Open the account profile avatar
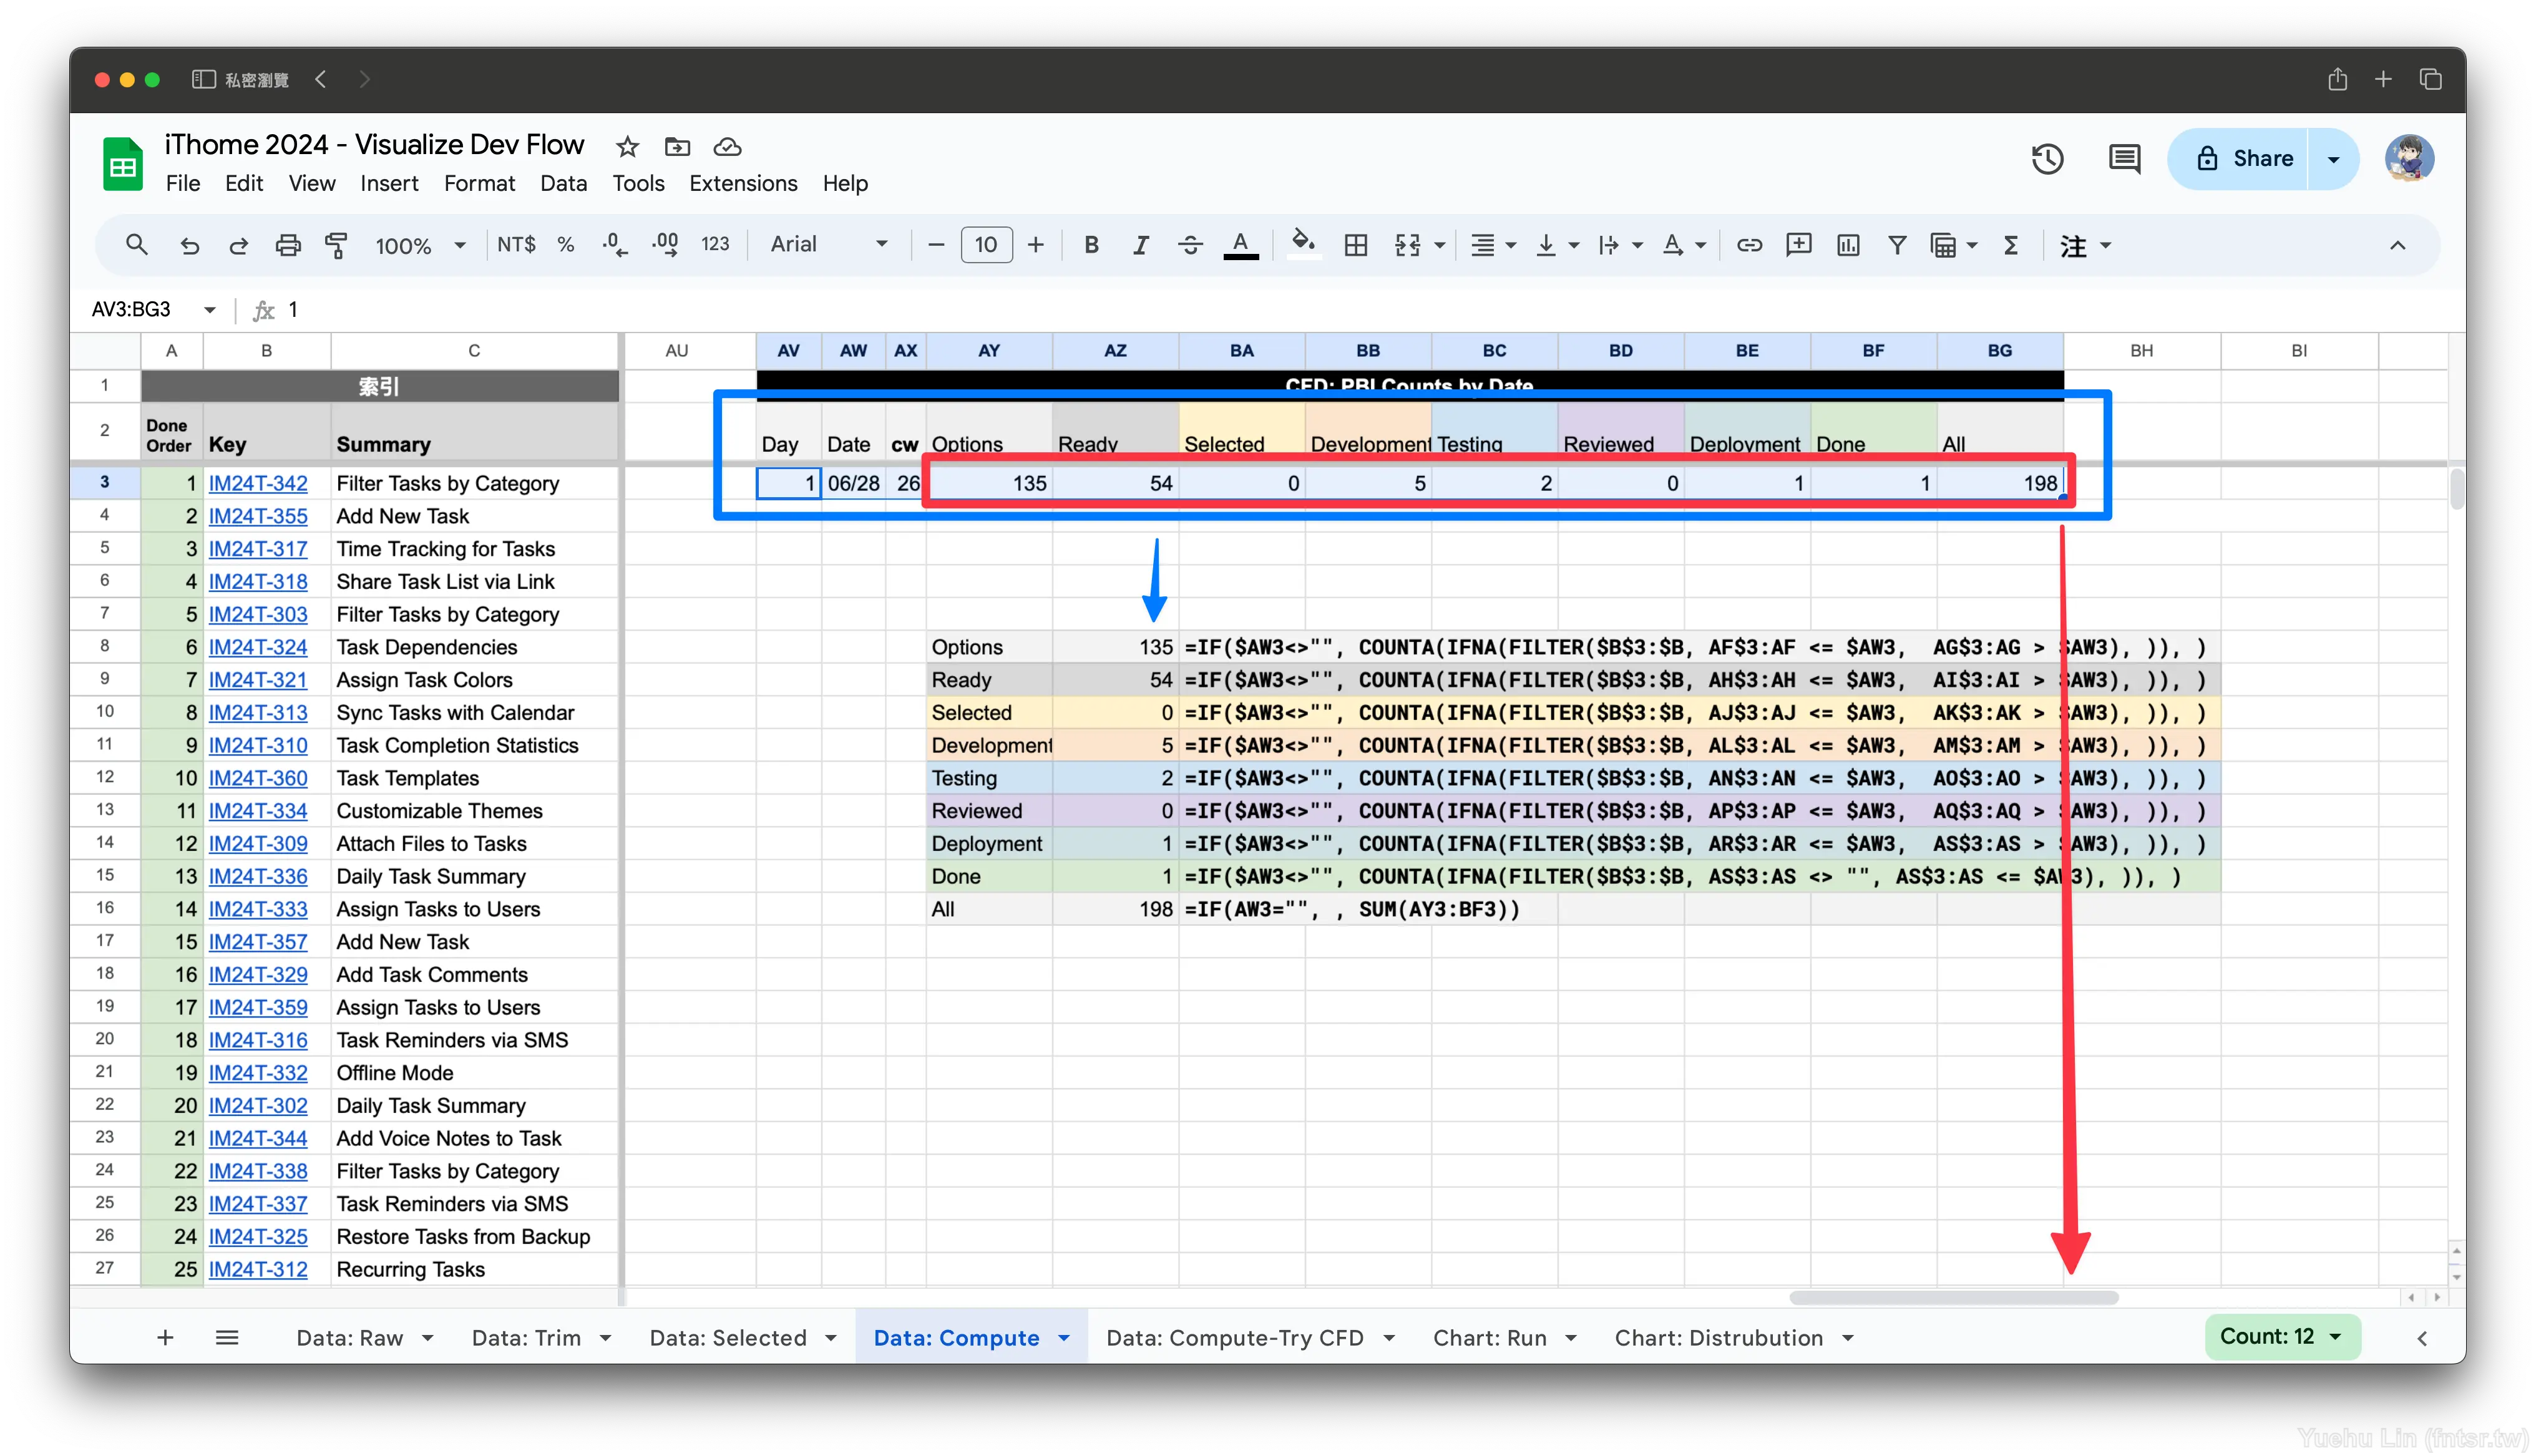The image size is (2536, 1456). 2409,159
